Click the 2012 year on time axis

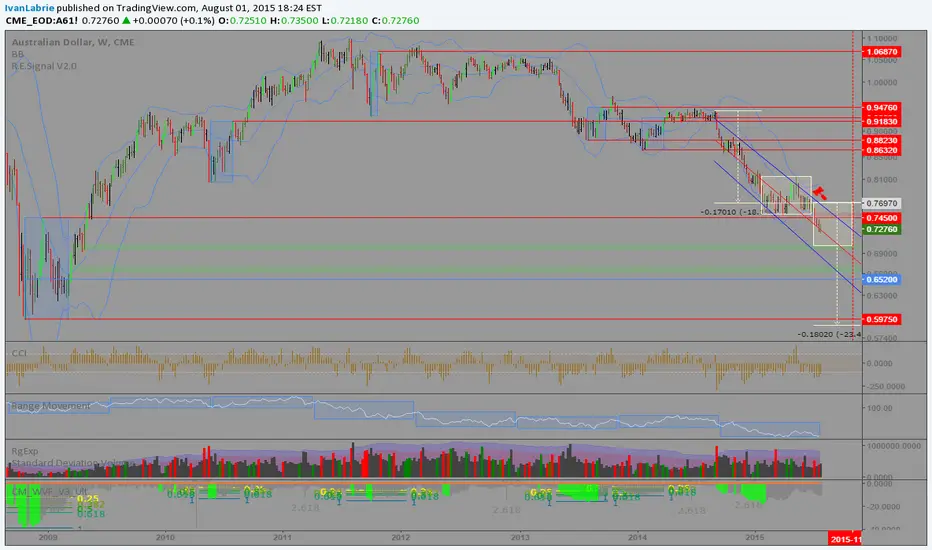tap(401, 538)
